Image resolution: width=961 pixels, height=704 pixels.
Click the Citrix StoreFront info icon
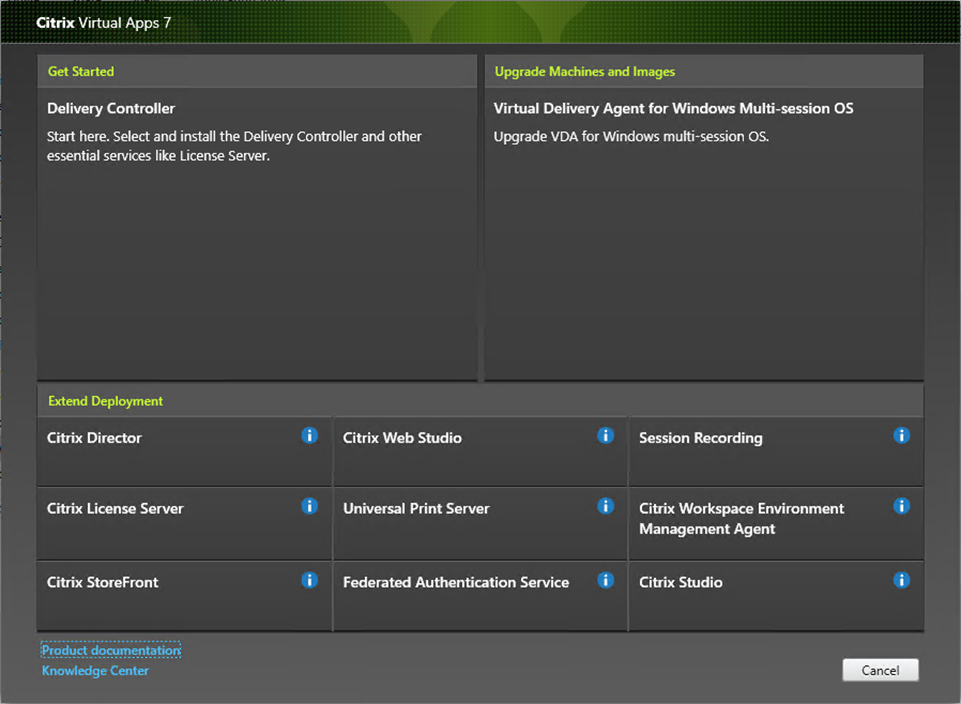(310, 580)
